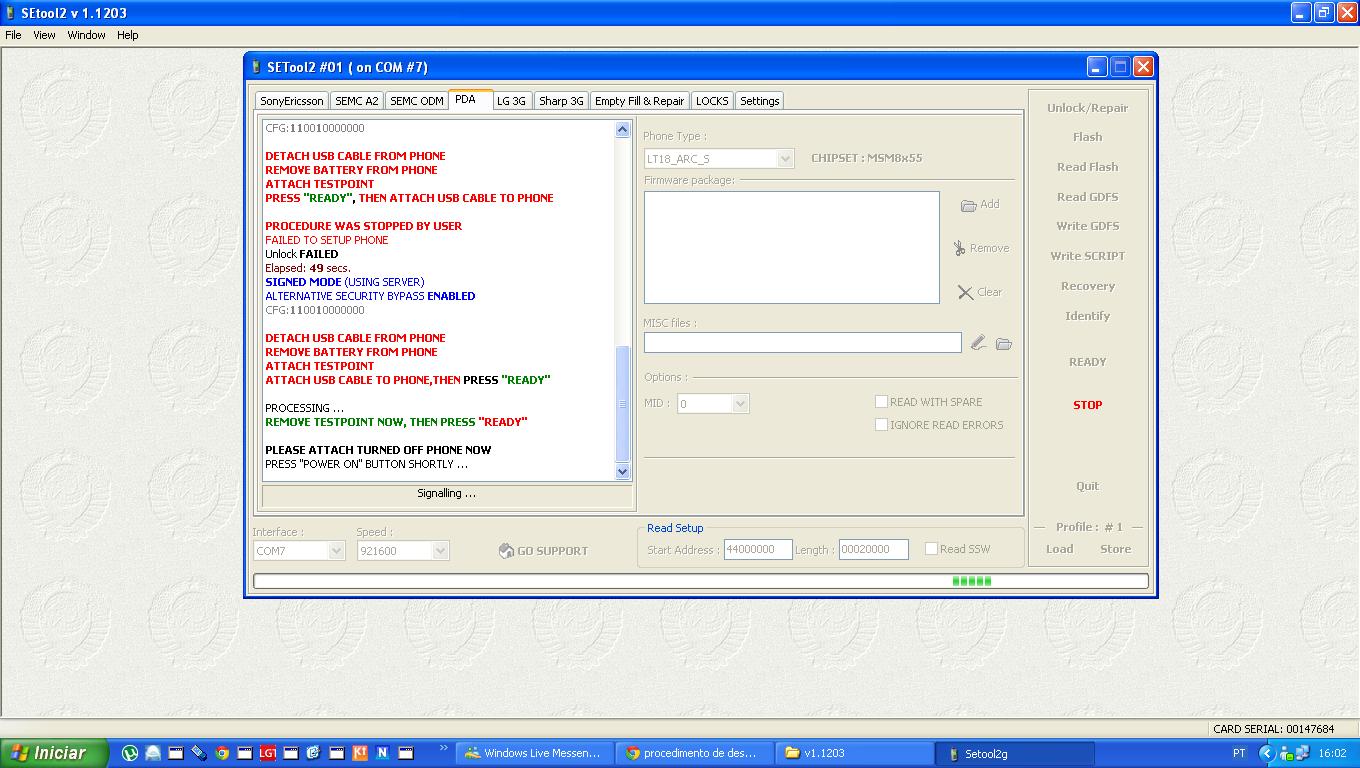Screen dimensions: 1360x768
Task: Open the phone cable quick launch icon
Action: [198, 753]
